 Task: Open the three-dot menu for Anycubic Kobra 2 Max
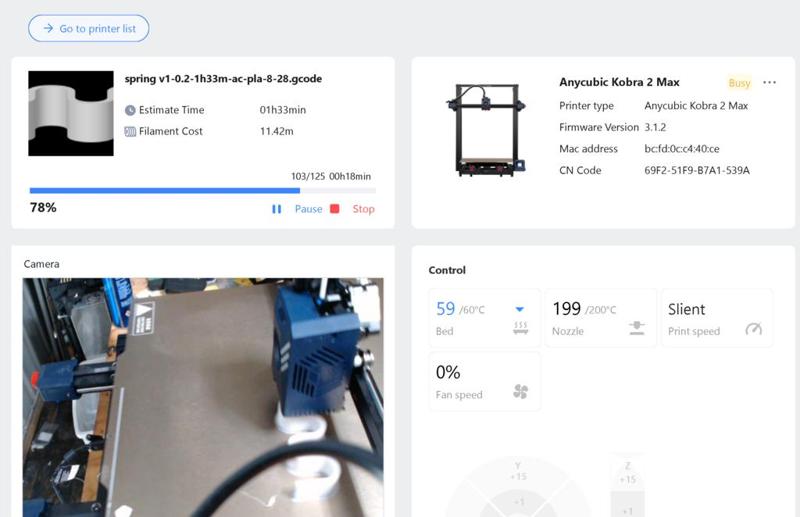pos(769,82)
